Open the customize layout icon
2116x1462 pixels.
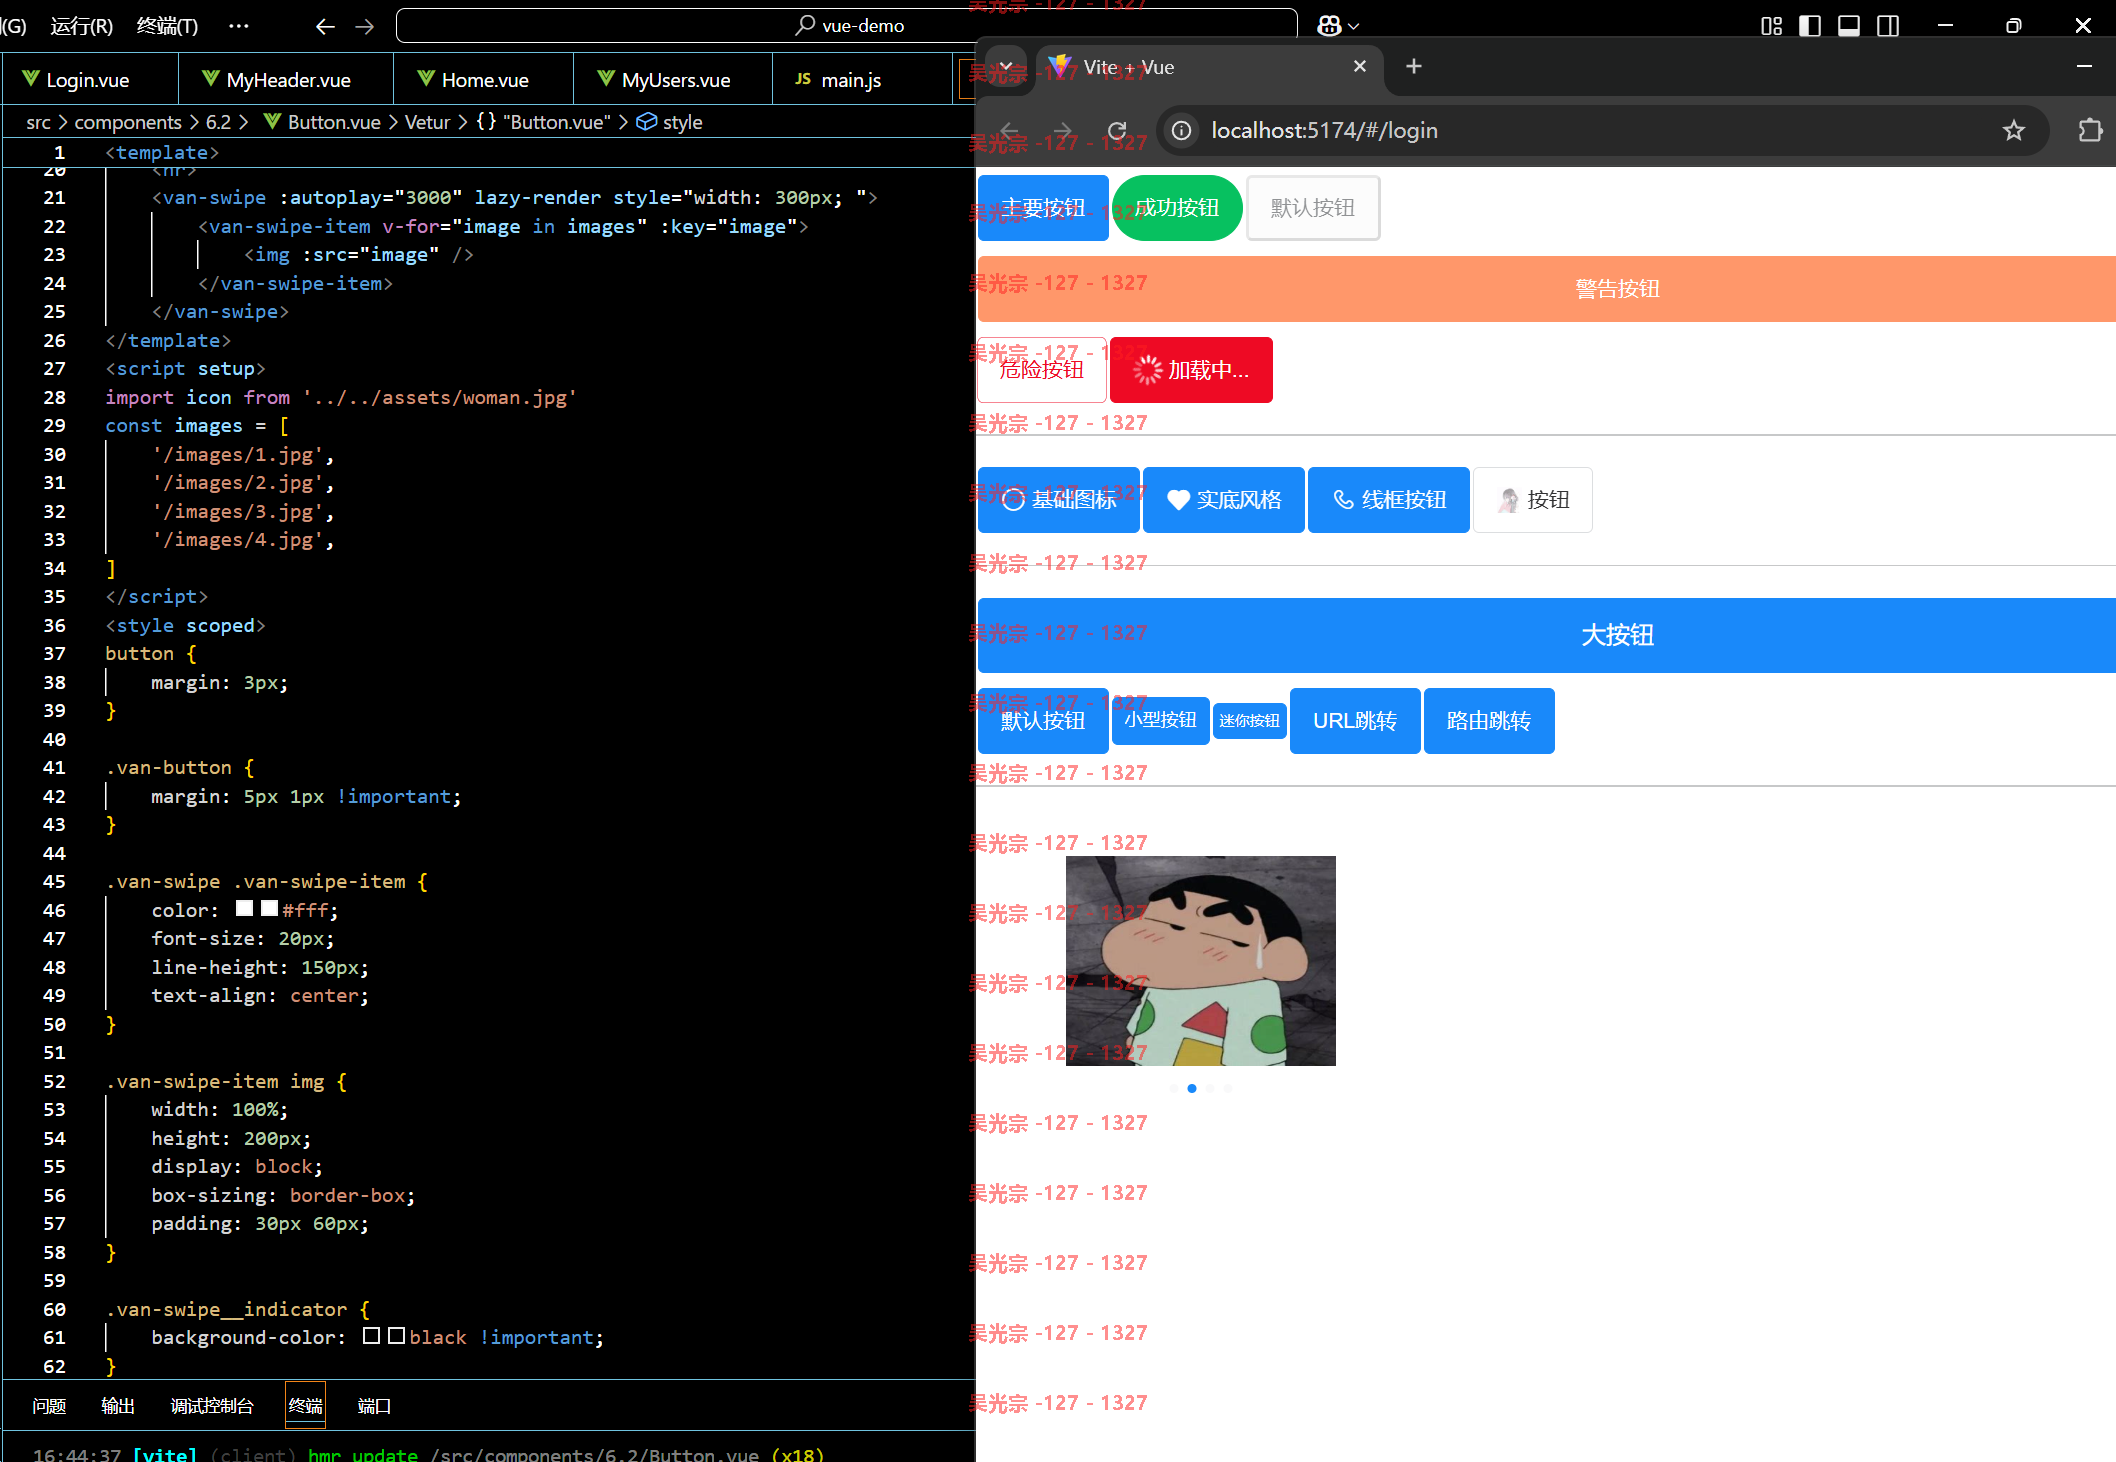point(1771,26)
